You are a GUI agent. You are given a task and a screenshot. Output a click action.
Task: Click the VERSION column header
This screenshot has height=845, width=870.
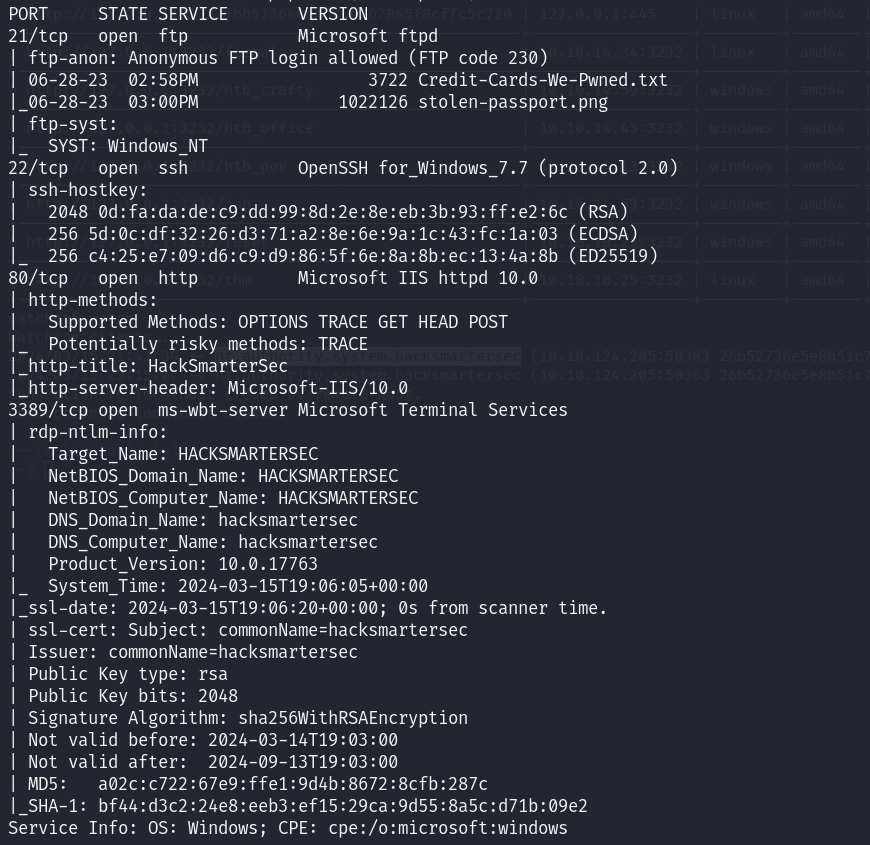333,15
